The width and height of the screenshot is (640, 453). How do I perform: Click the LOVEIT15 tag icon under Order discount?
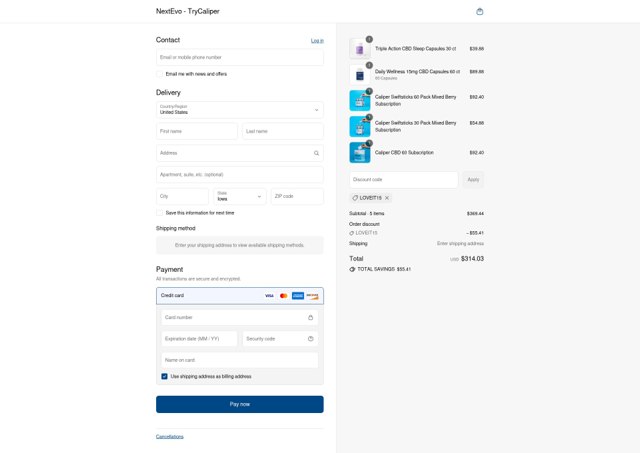click(x=351, y=233)
